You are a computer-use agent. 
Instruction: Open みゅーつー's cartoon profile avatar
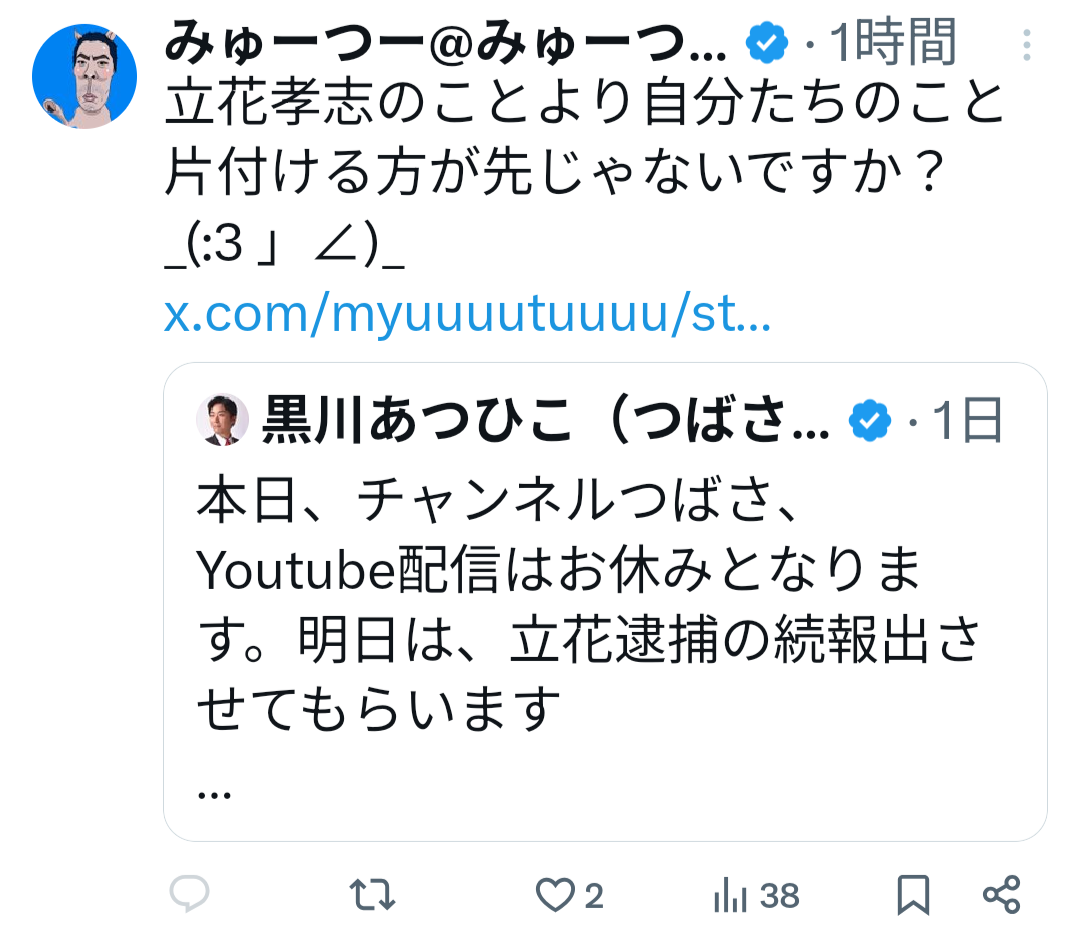pyautogui.click(x=84, y=77)
